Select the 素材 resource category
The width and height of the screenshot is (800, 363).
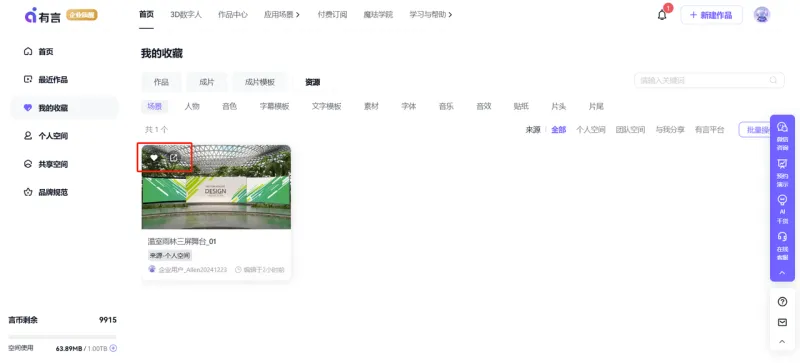(371, 106)
